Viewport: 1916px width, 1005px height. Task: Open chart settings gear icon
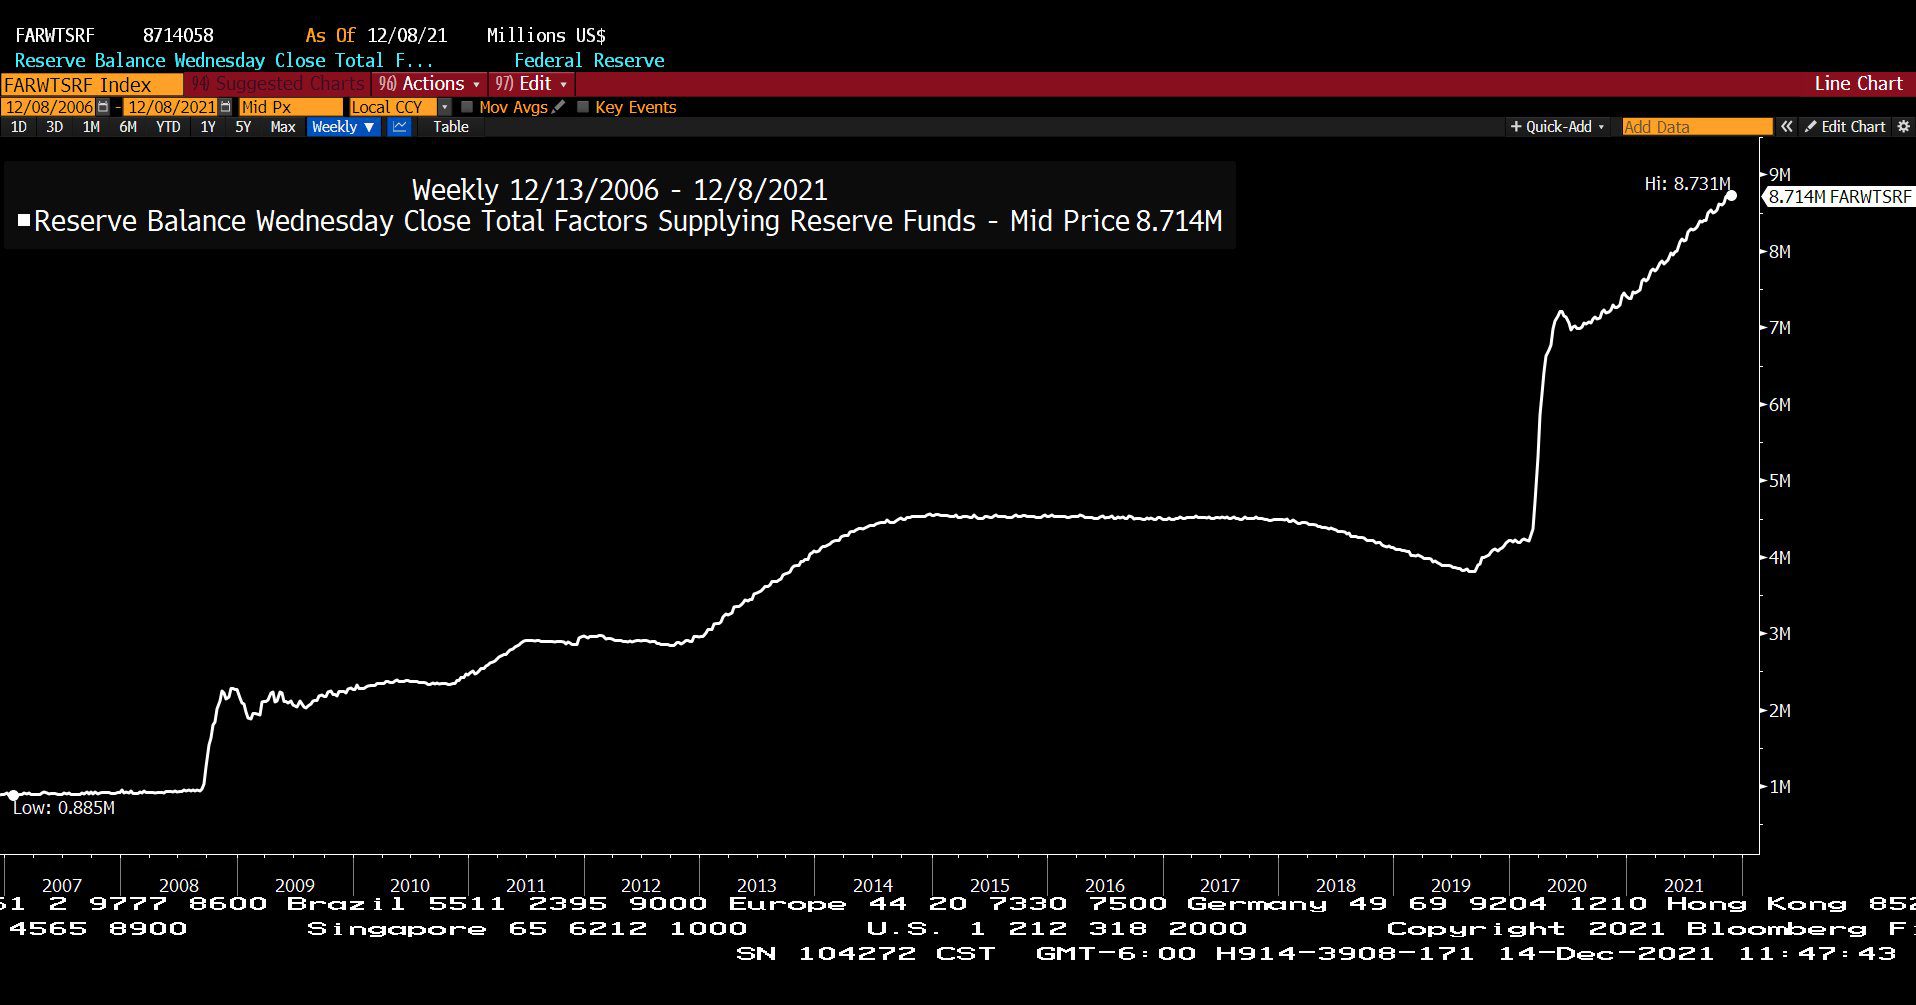tap(1903, 127)
